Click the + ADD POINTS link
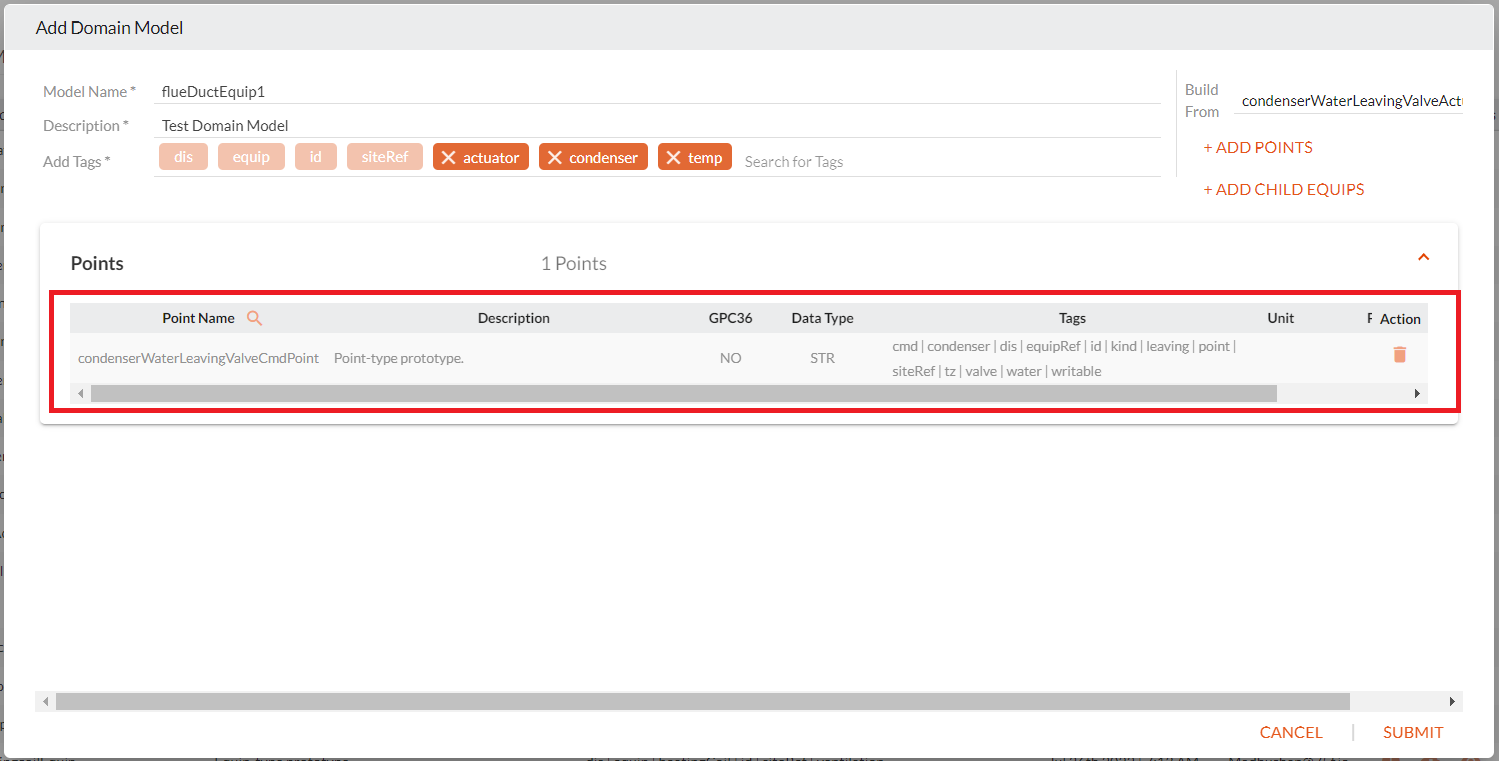Screen dimensions: 1499x762 coord(1258,147)
